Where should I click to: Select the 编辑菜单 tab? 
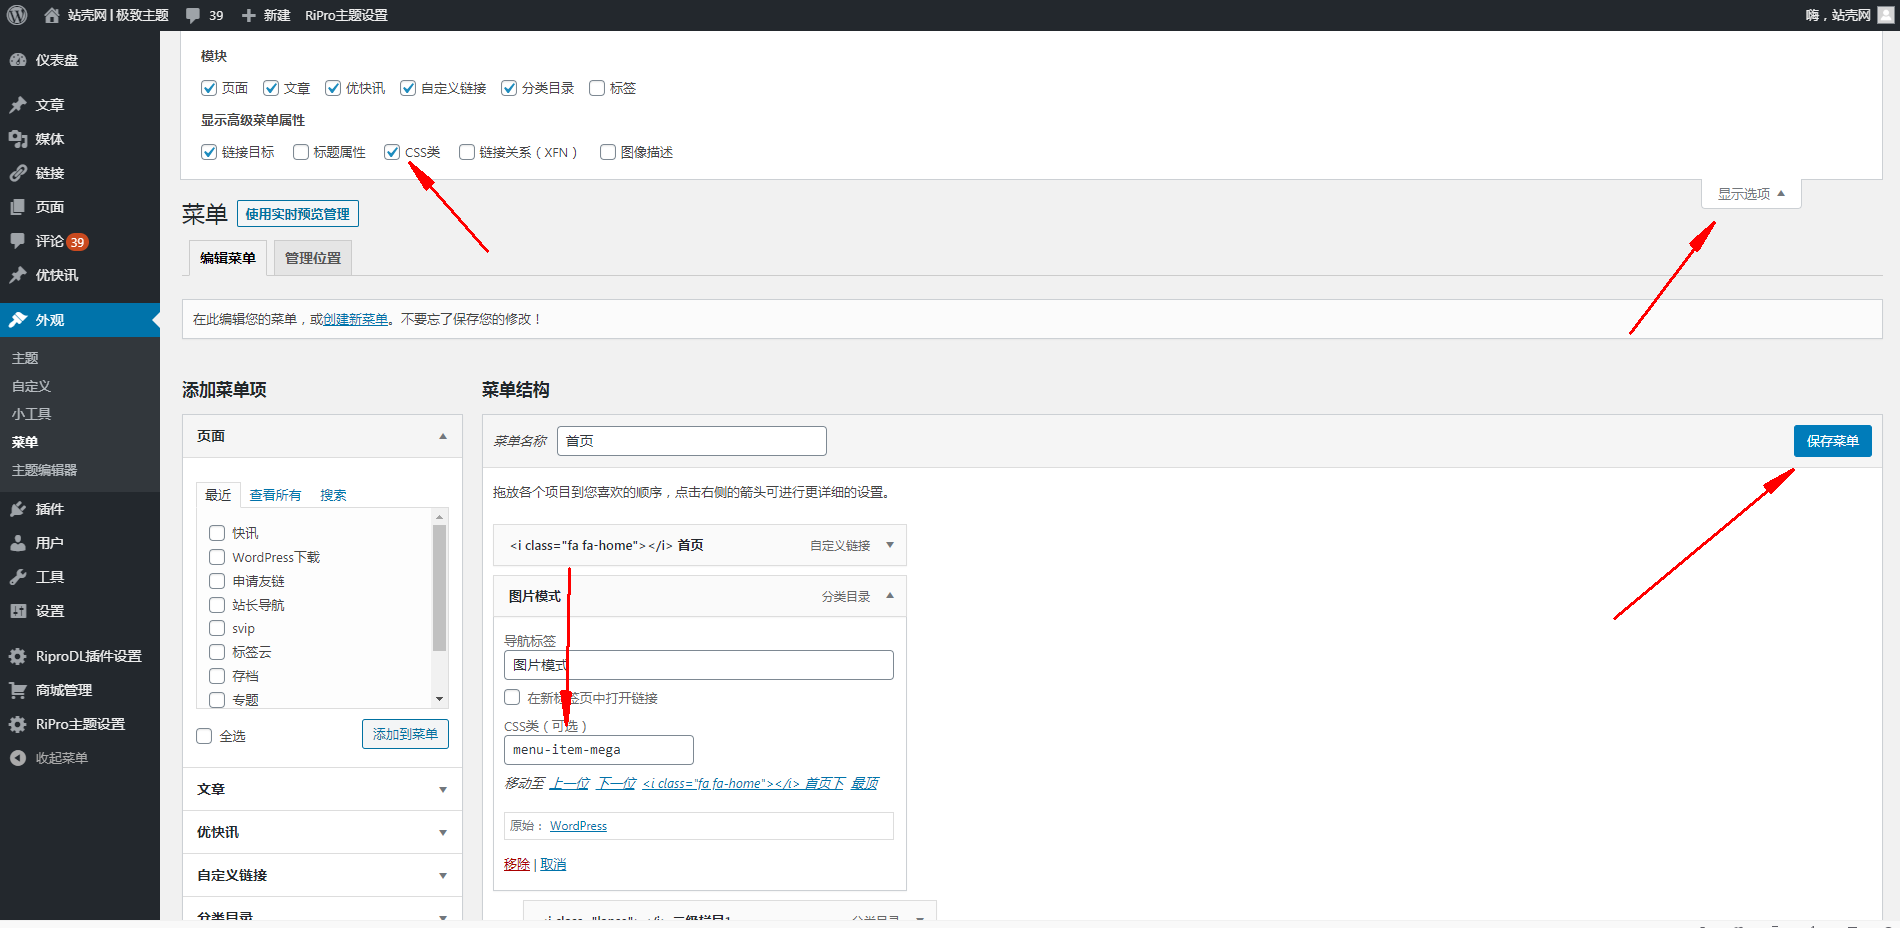[x=228, y=258]
